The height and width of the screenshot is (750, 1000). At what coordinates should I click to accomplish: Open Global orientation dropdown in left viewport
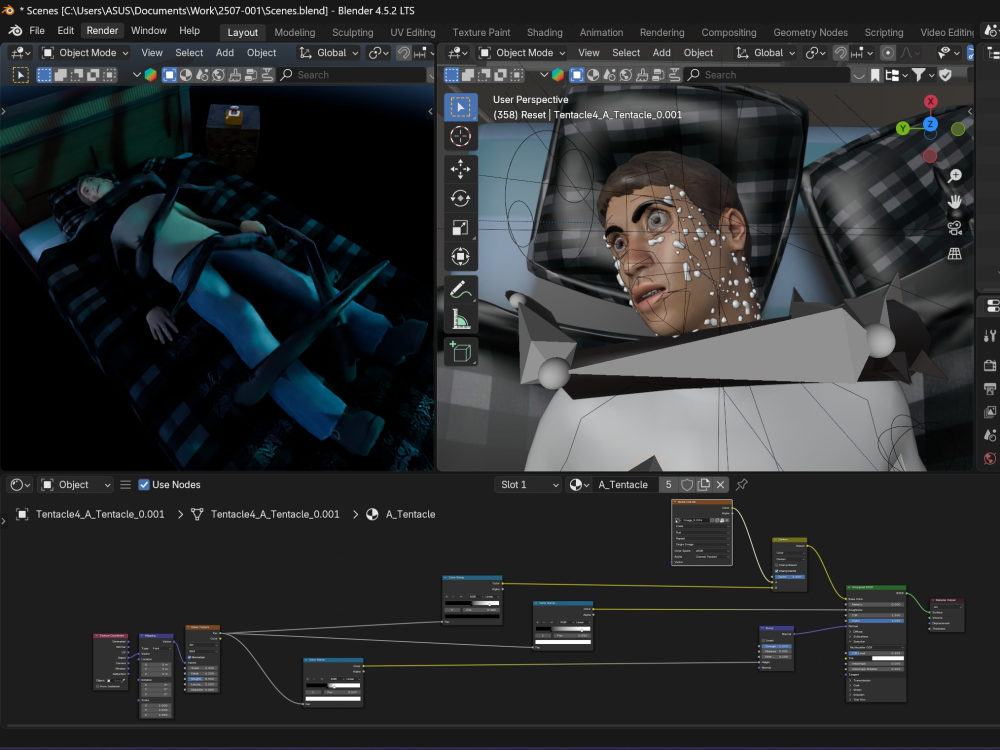328,53
